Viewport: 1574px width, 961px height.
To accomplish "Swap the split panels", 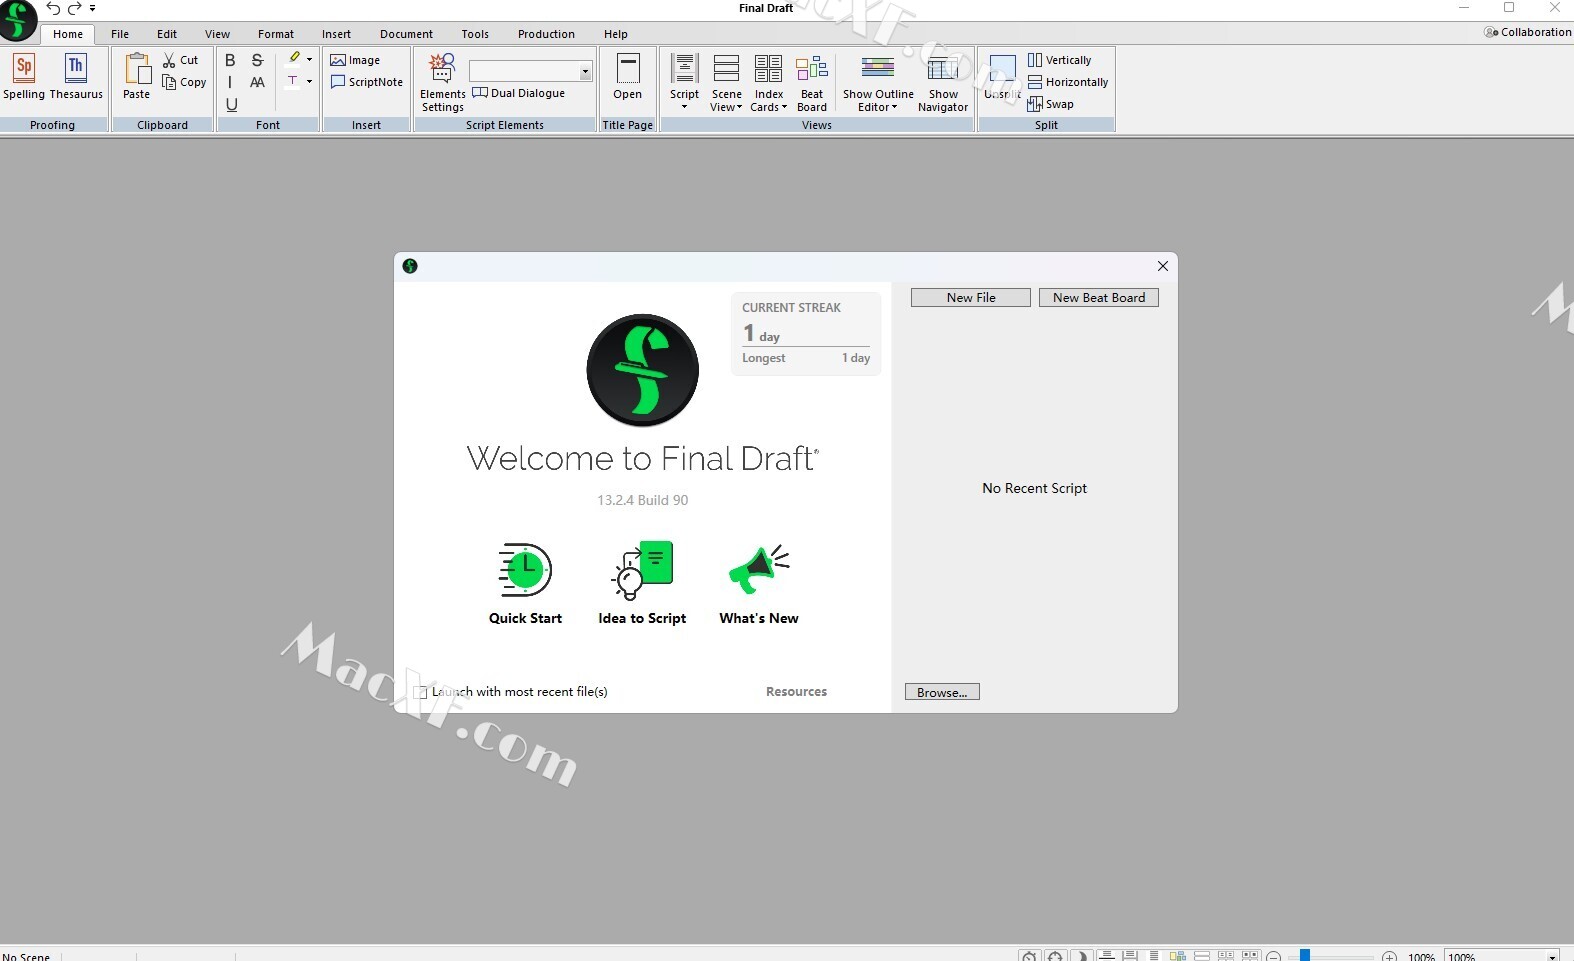I will coord(1050,104).
